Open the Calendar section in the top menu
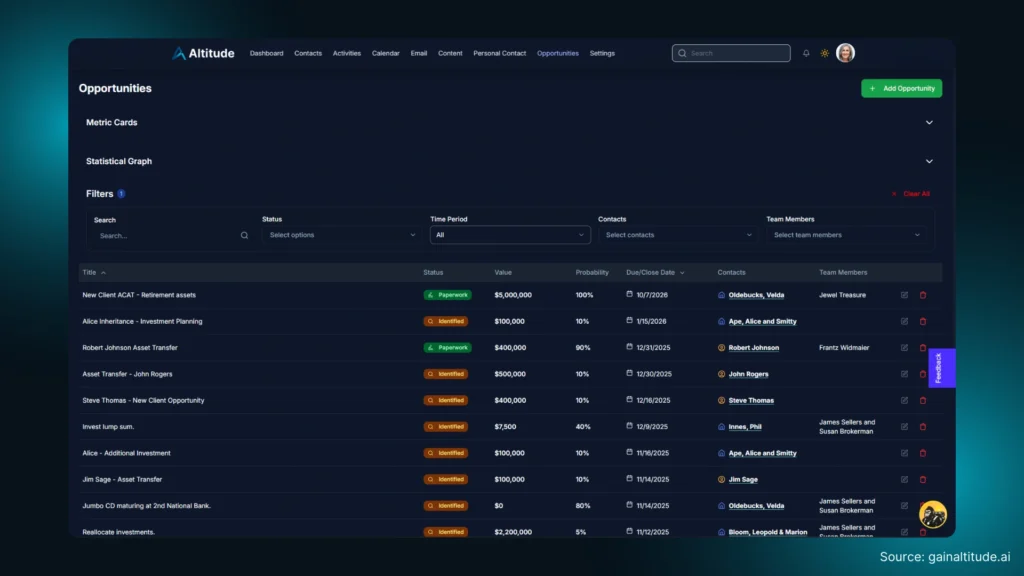 click(385, 53)
